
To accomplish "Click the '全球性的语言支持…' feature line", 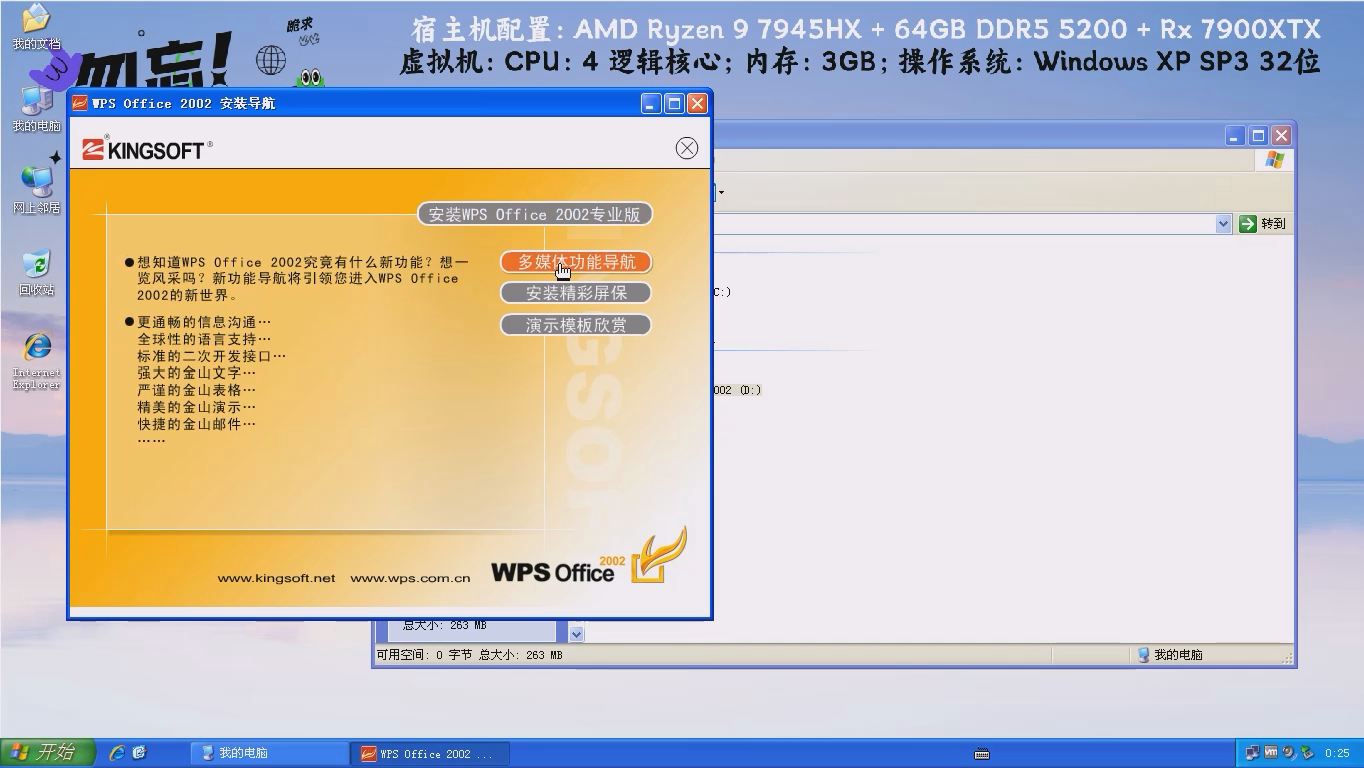I will (x=204, y=339).
